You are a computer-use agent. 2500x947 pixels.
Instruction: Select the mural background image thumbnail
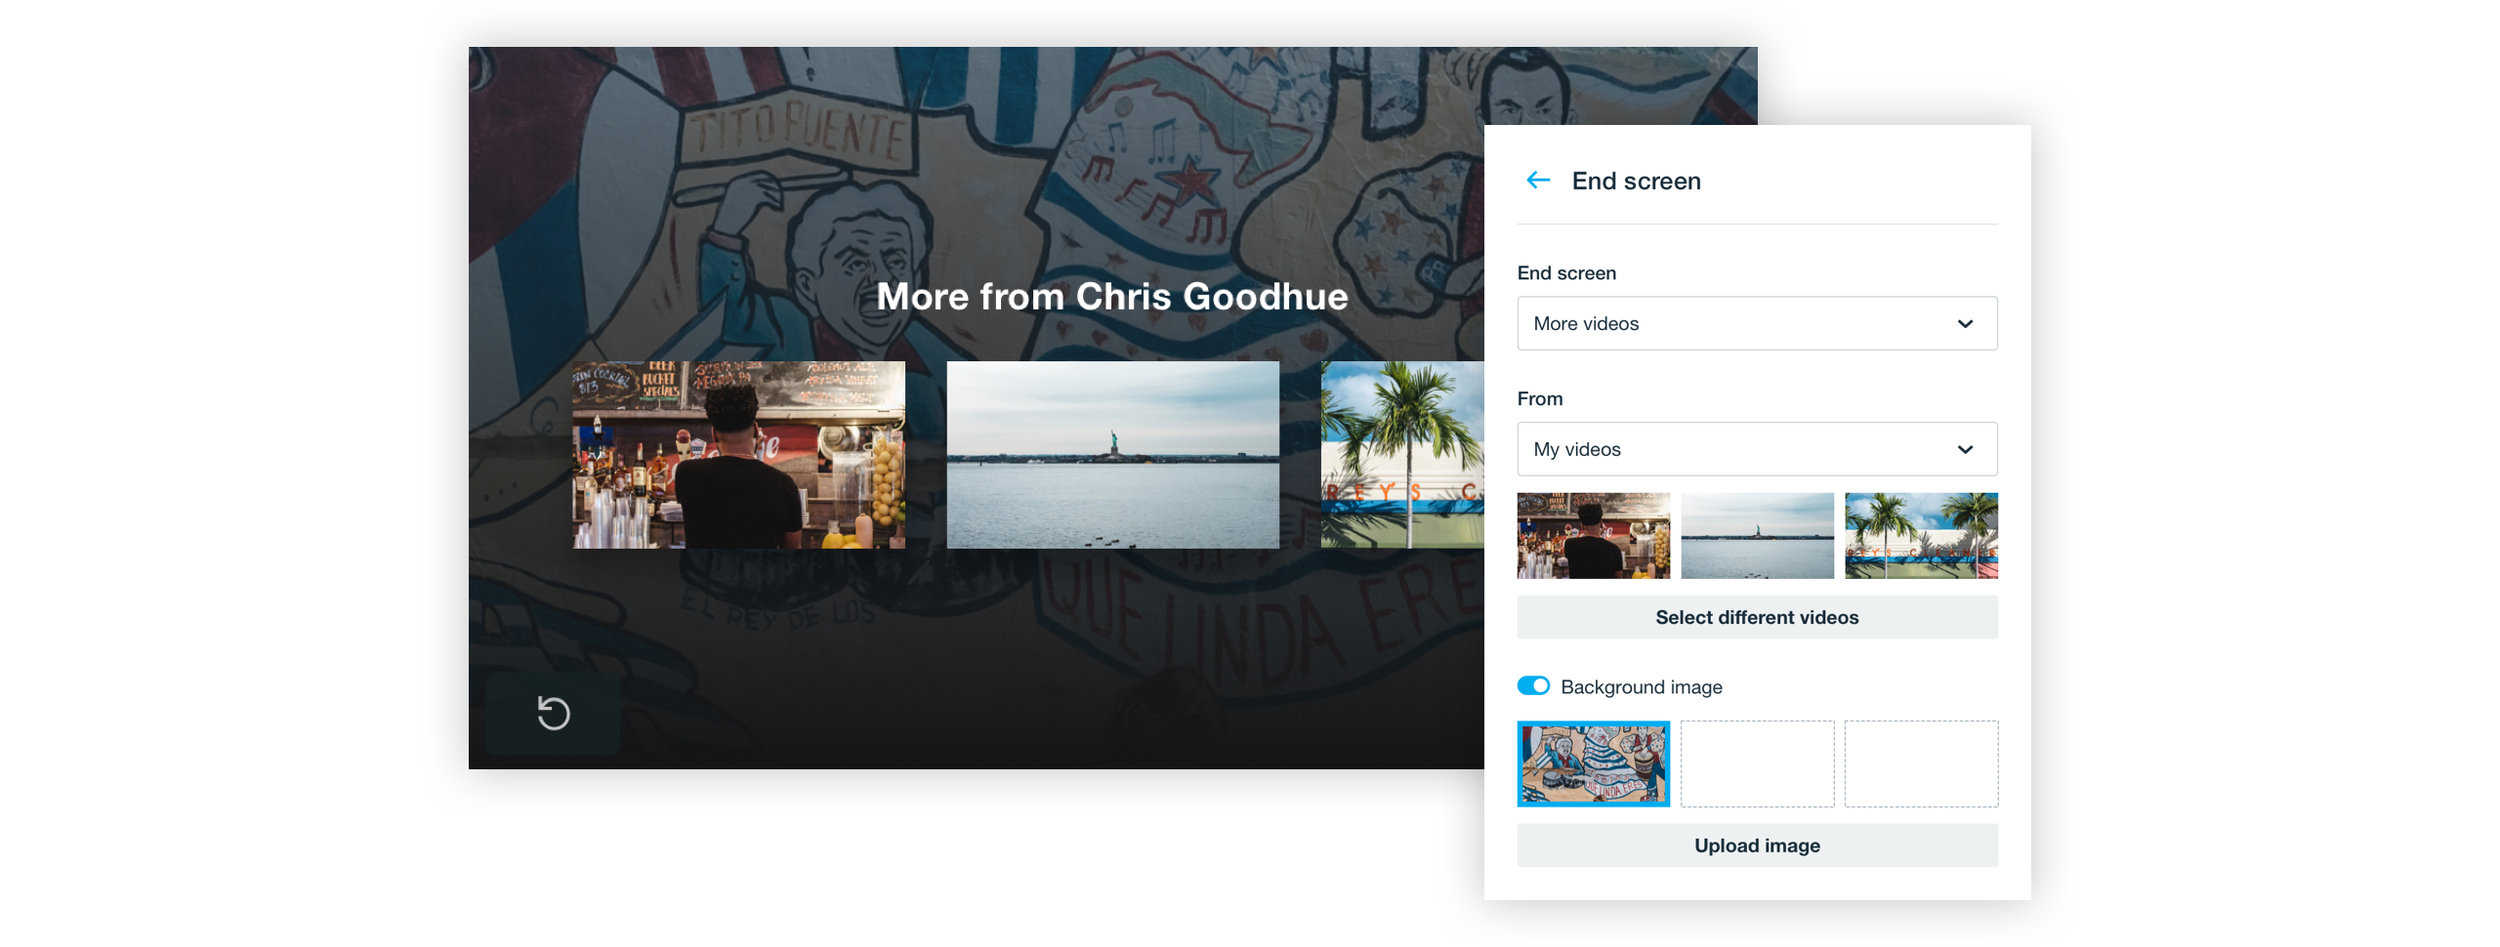pyautogui.click(x=1593, y=764)
